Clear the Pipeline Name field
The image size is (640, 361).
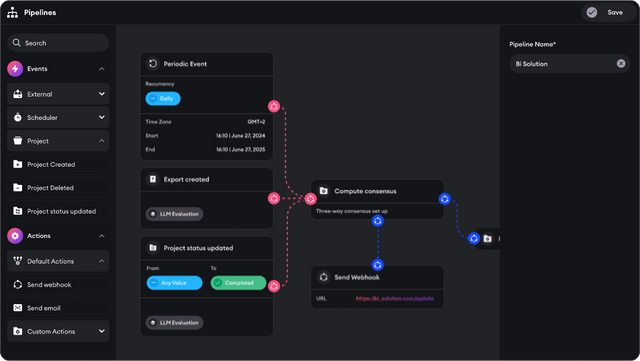click(621, 64)
